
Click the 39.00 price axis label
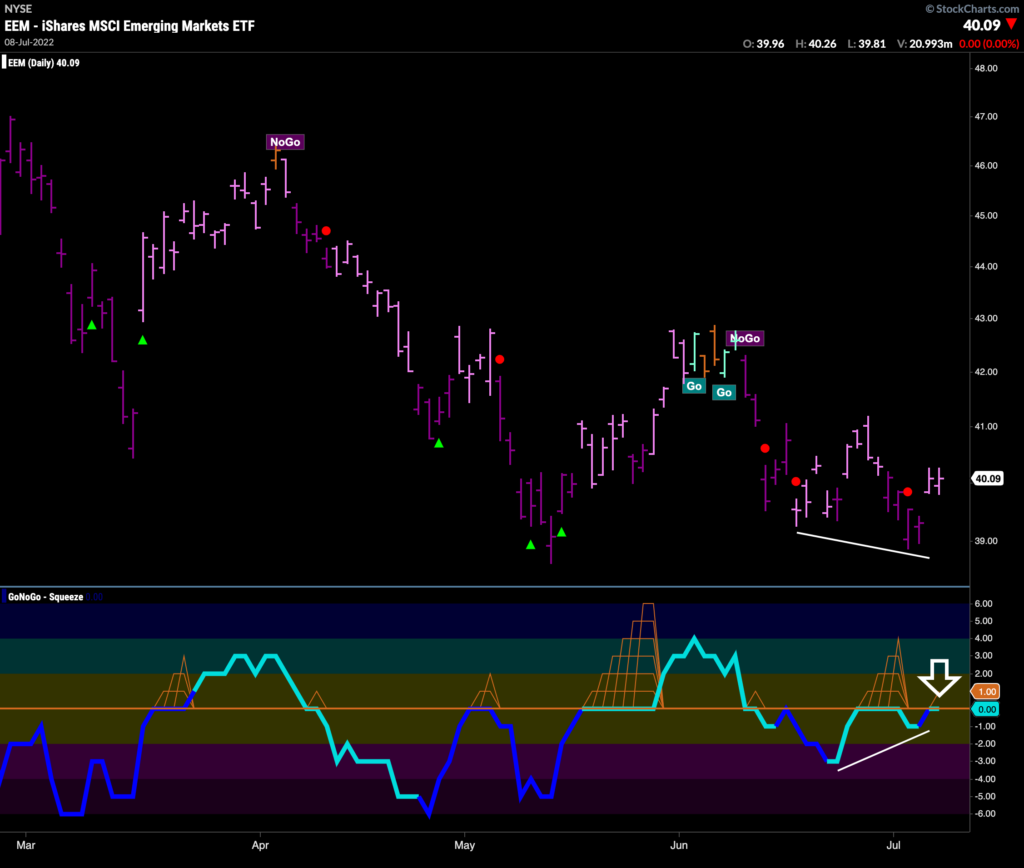(x=985, y=541)
